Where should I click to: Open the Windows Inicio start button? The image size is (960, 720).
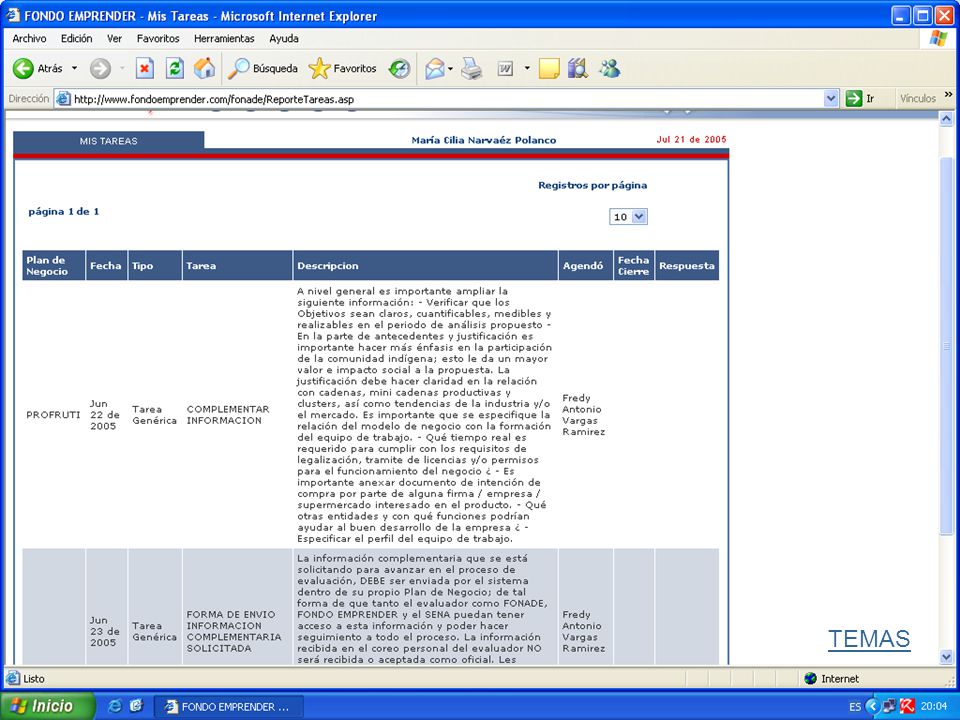click(x=48, y=706)
